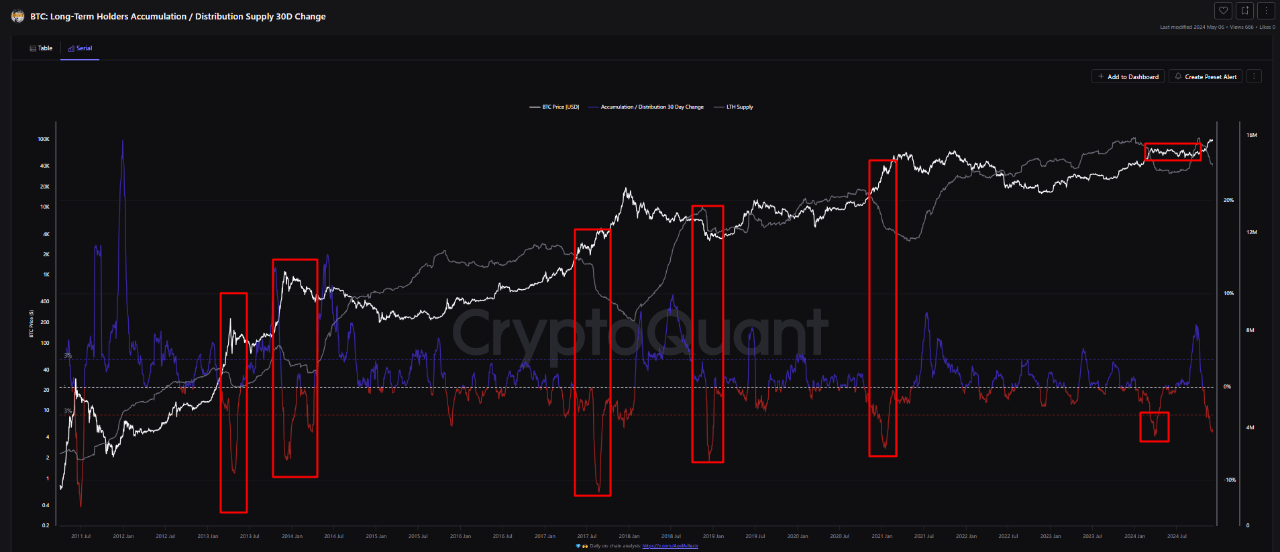The image size is (1280, 552).
Task: Click the Add to Dashboard button
Action: 1128,76
